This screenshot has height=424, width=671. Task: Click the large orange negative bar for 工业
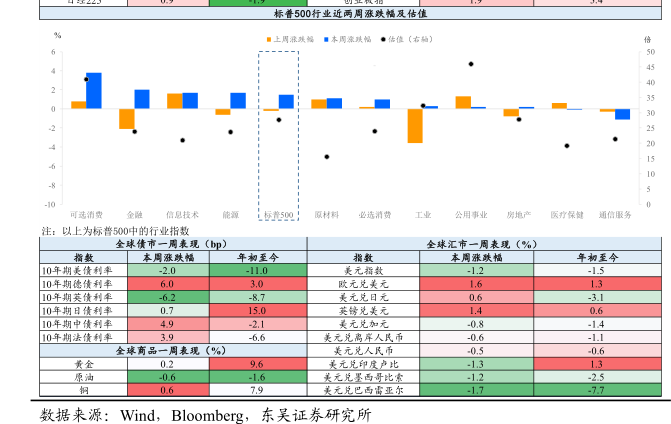[x=415, y=126]
